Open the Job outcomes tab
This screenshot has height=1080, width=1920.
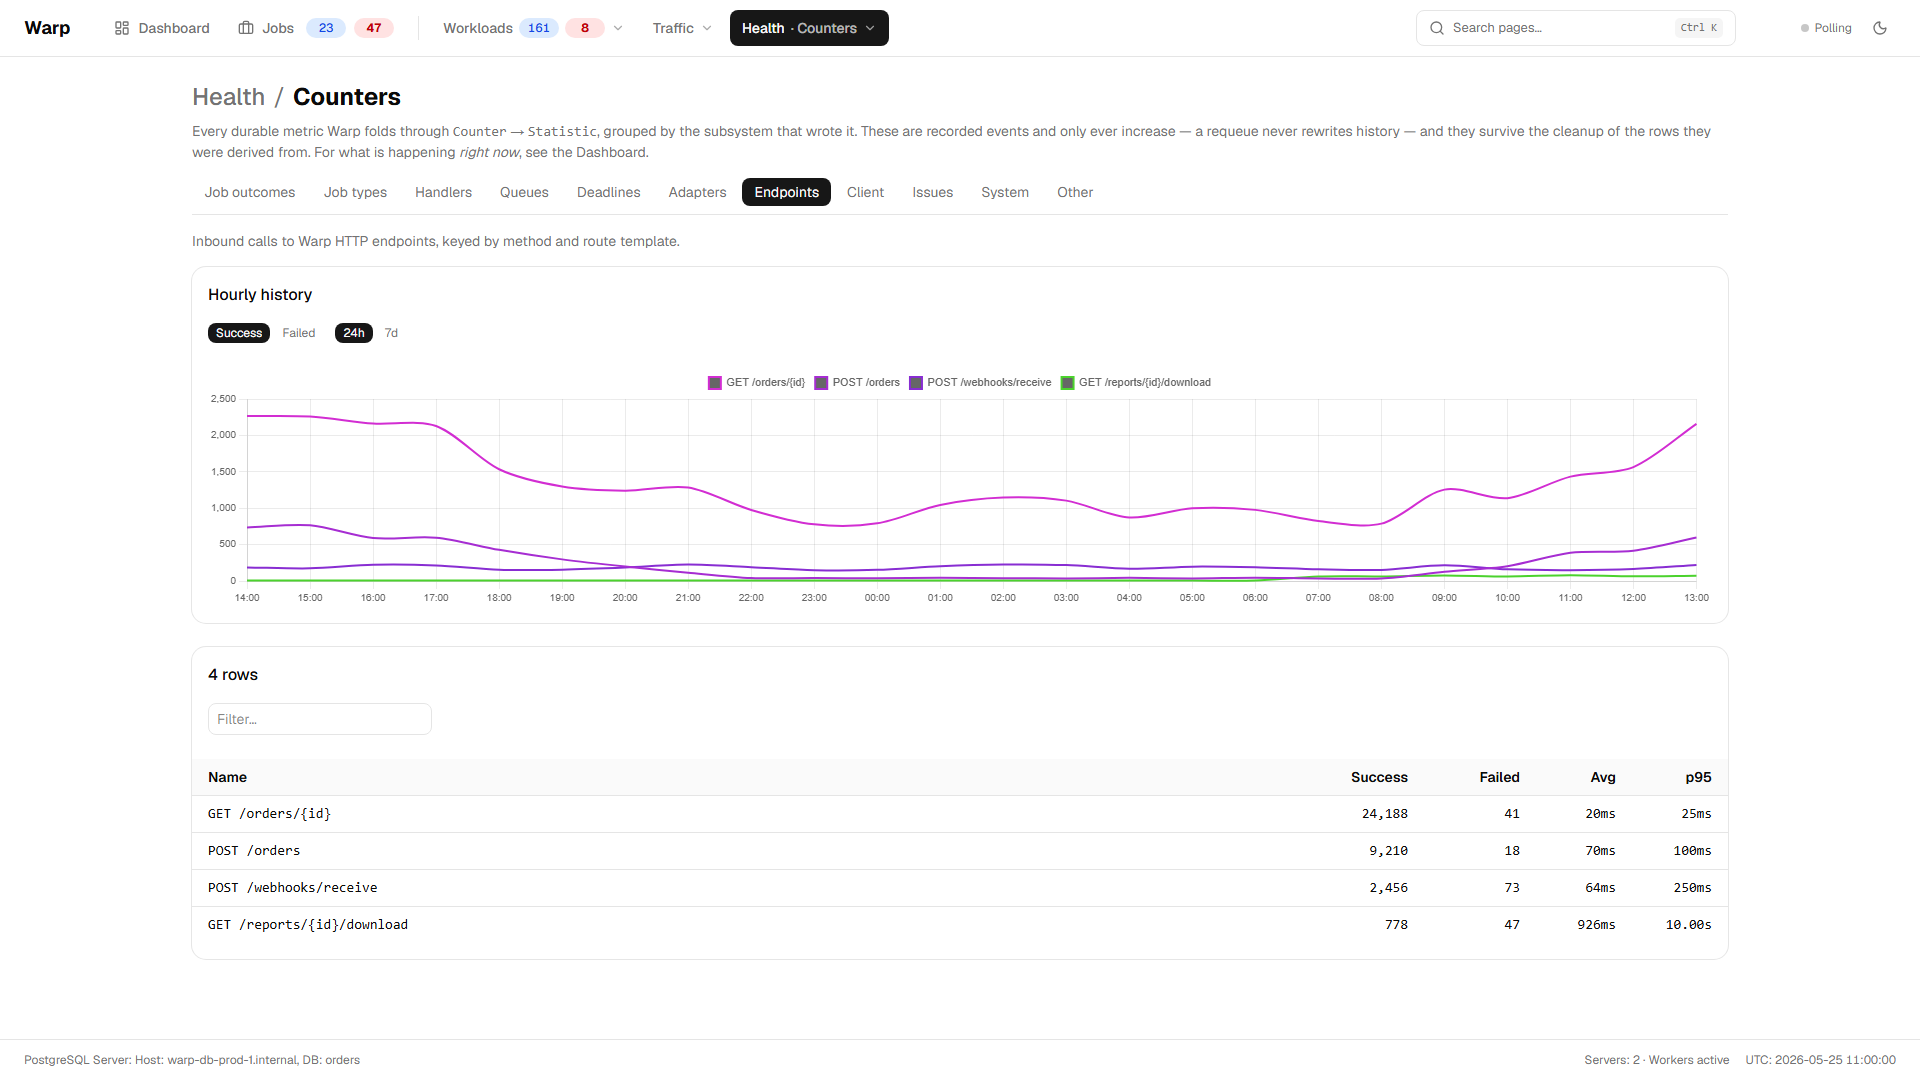coord(250,192)
